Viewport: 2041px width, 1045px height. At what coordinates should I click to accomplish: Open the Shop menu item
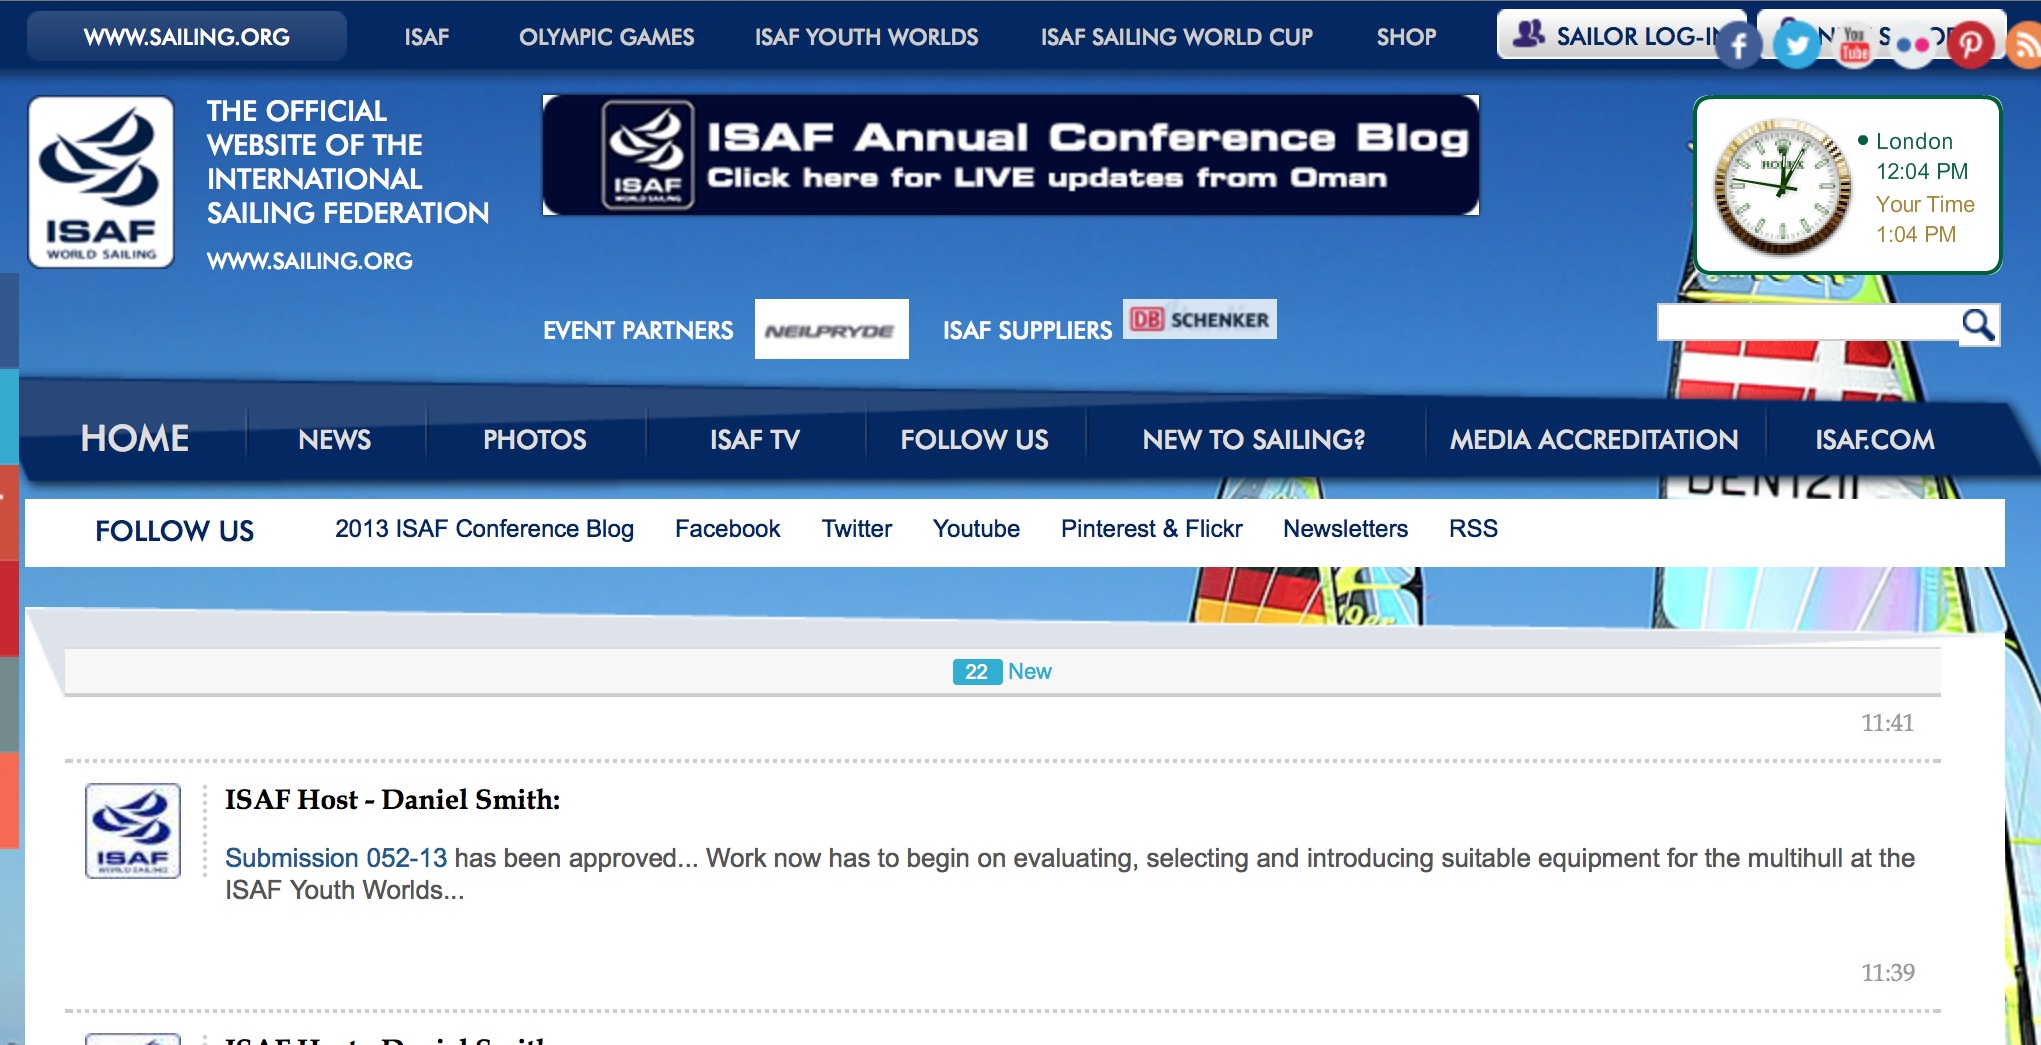(x=1406, y=37)
